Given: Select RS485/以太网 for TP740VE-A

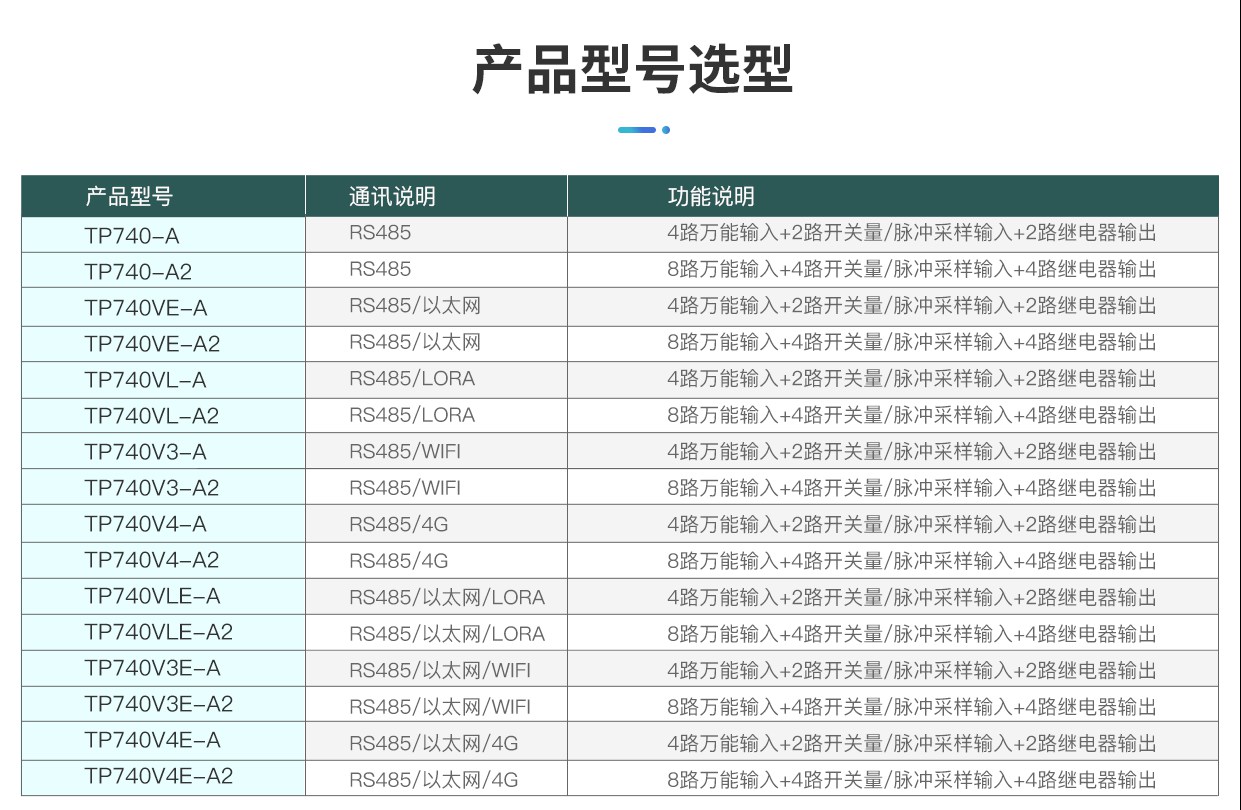Looking at the screenshot, I should [415, 305].
